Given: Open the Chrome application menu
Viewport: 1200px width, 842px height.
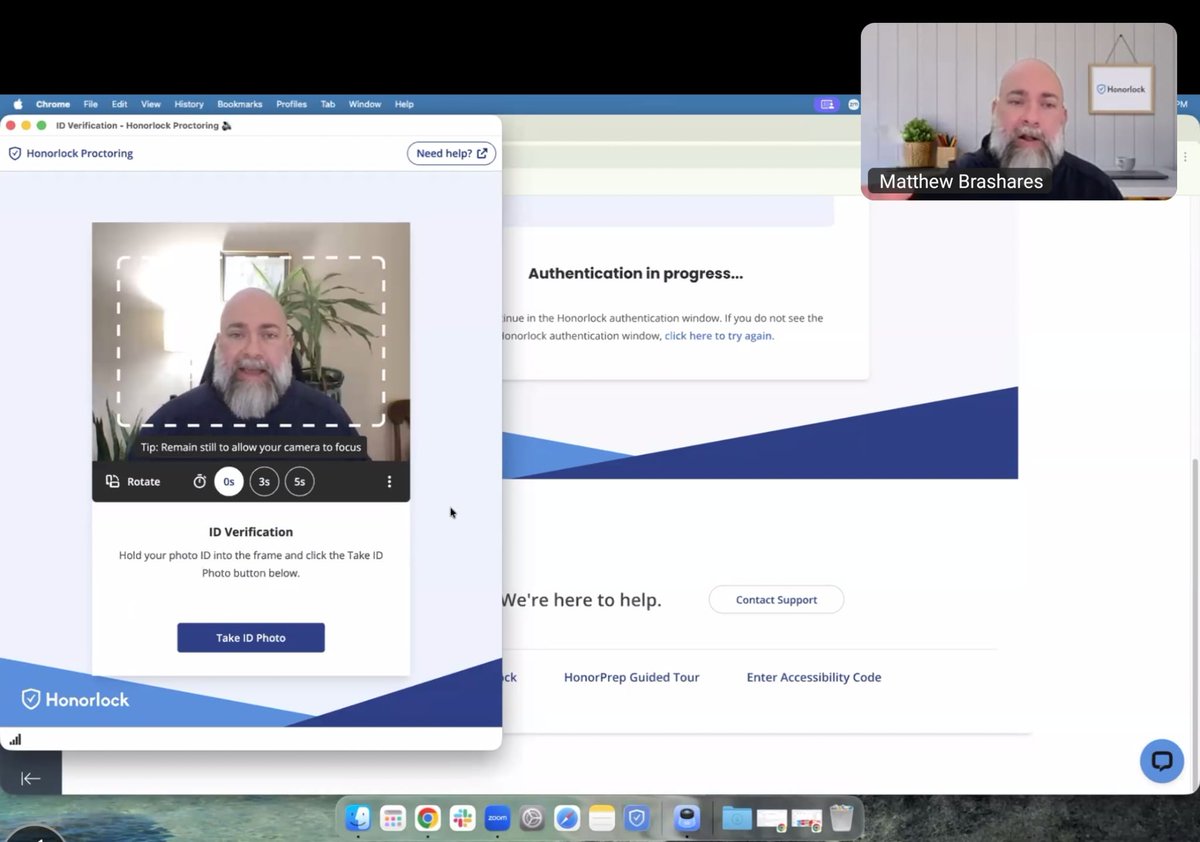Looking at the screenshot, I should (53, 104).
